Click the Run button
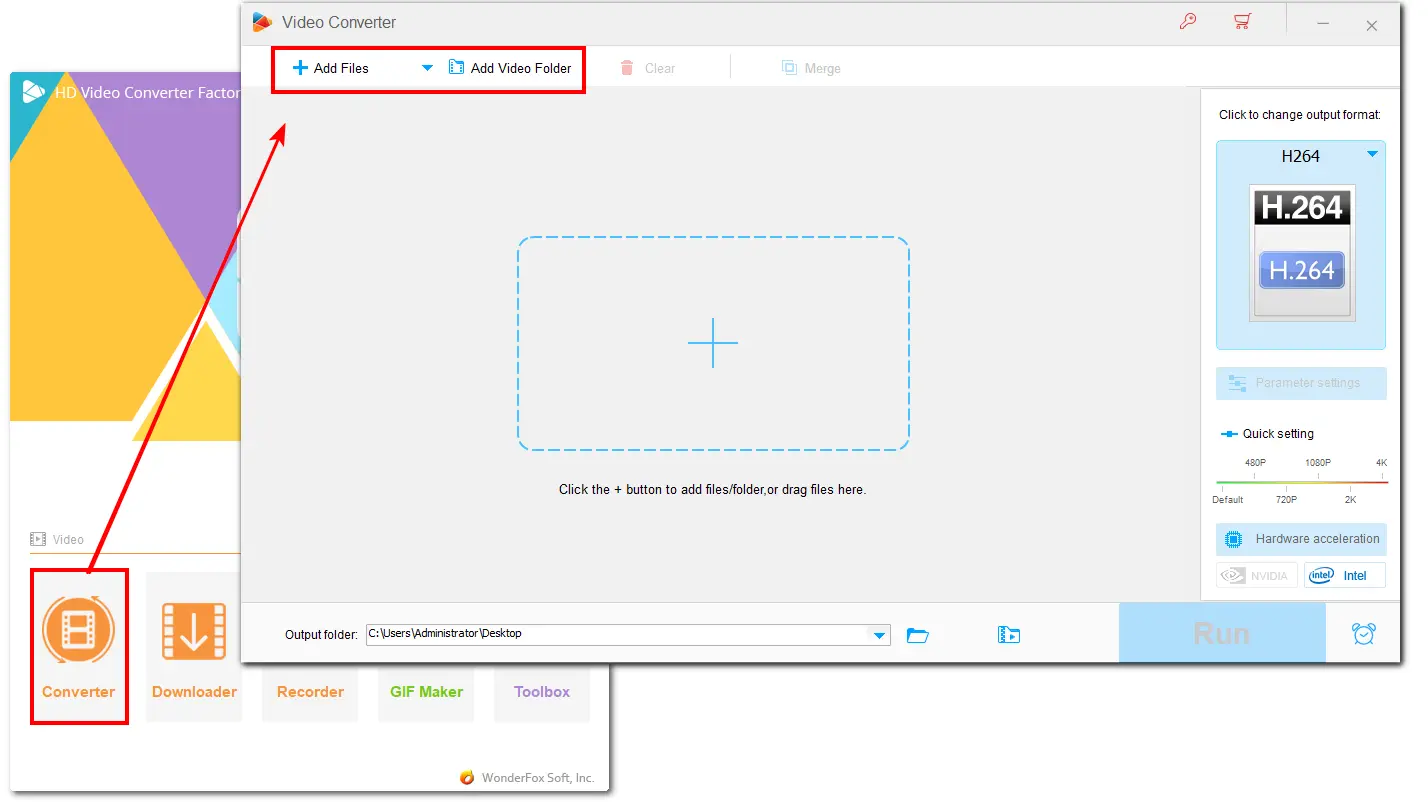 1222,633
